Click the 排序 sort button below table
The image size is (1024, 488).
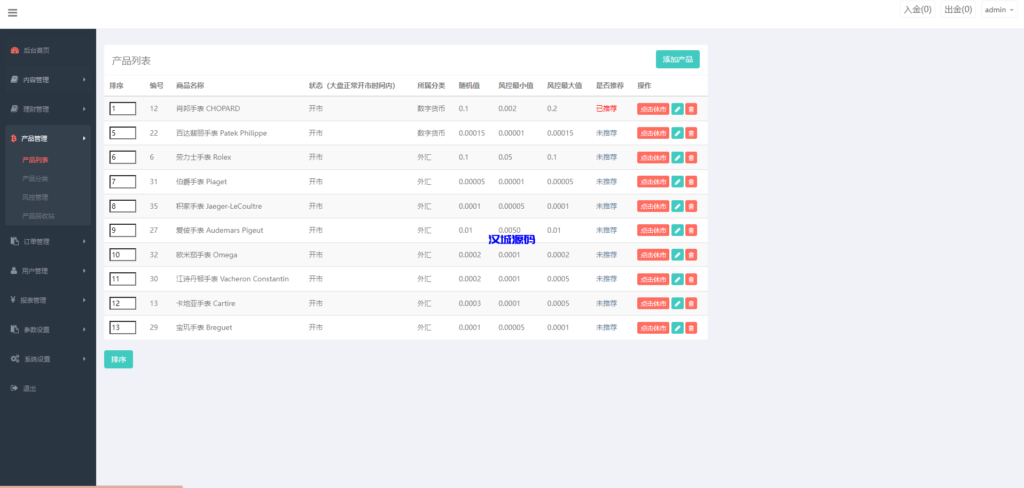point(118,359)
